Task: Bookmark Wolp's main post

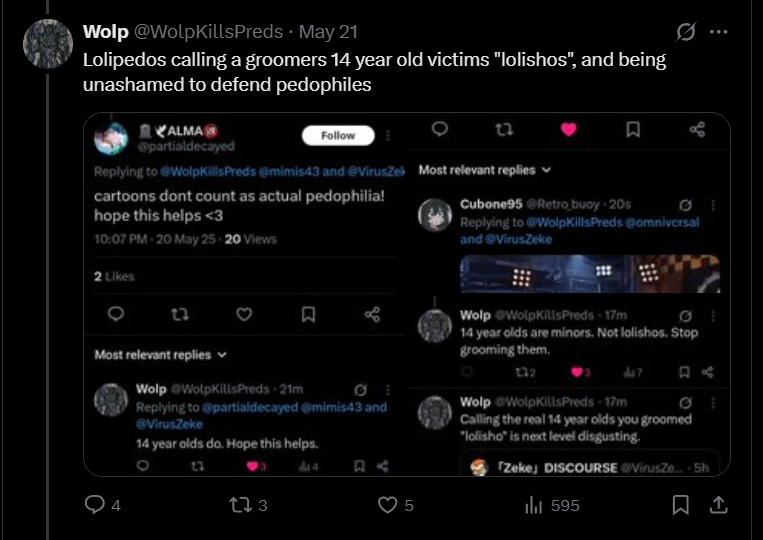Action: (x=680, y=505)
